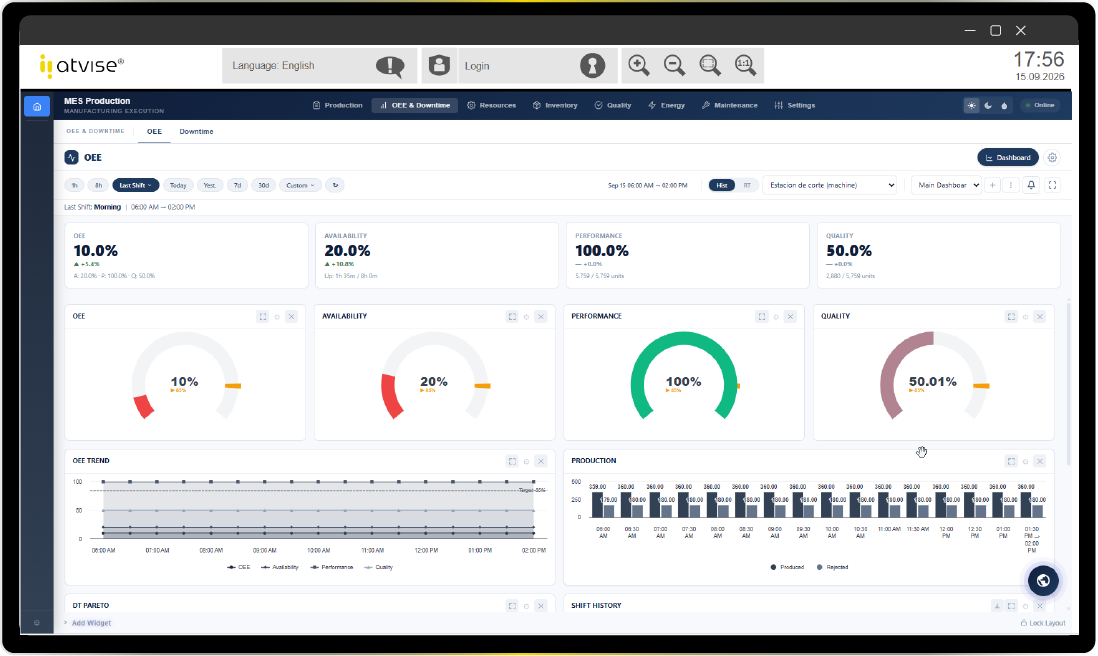This screenshot has width=1098, height=656.
Task: Click the zoom-to-fit magnifier icon
Action: coord(710,65)
